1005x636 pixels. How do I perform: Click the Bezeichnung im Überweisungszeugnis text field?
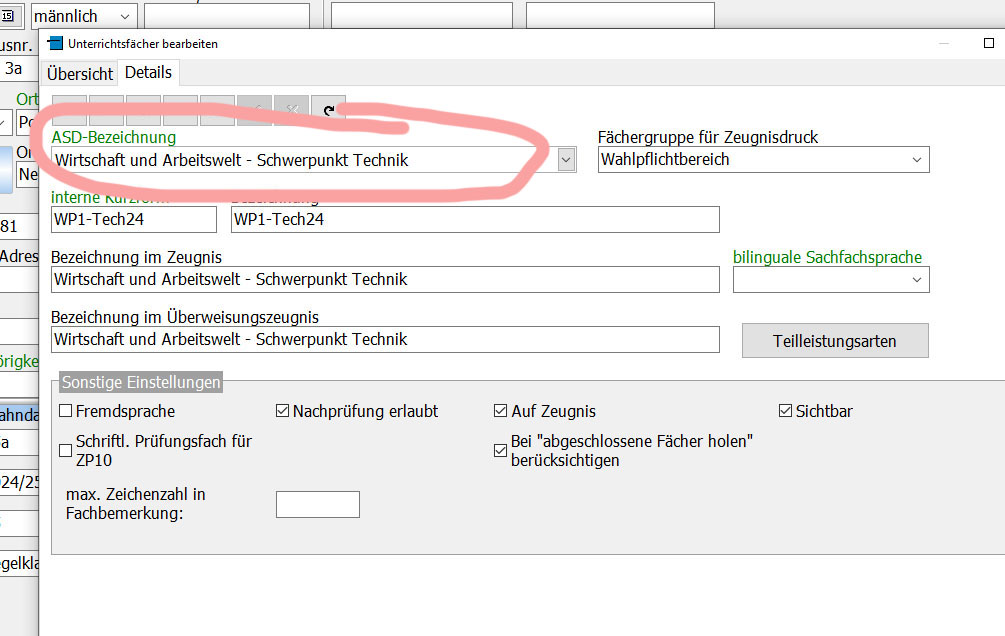point(385,339)
